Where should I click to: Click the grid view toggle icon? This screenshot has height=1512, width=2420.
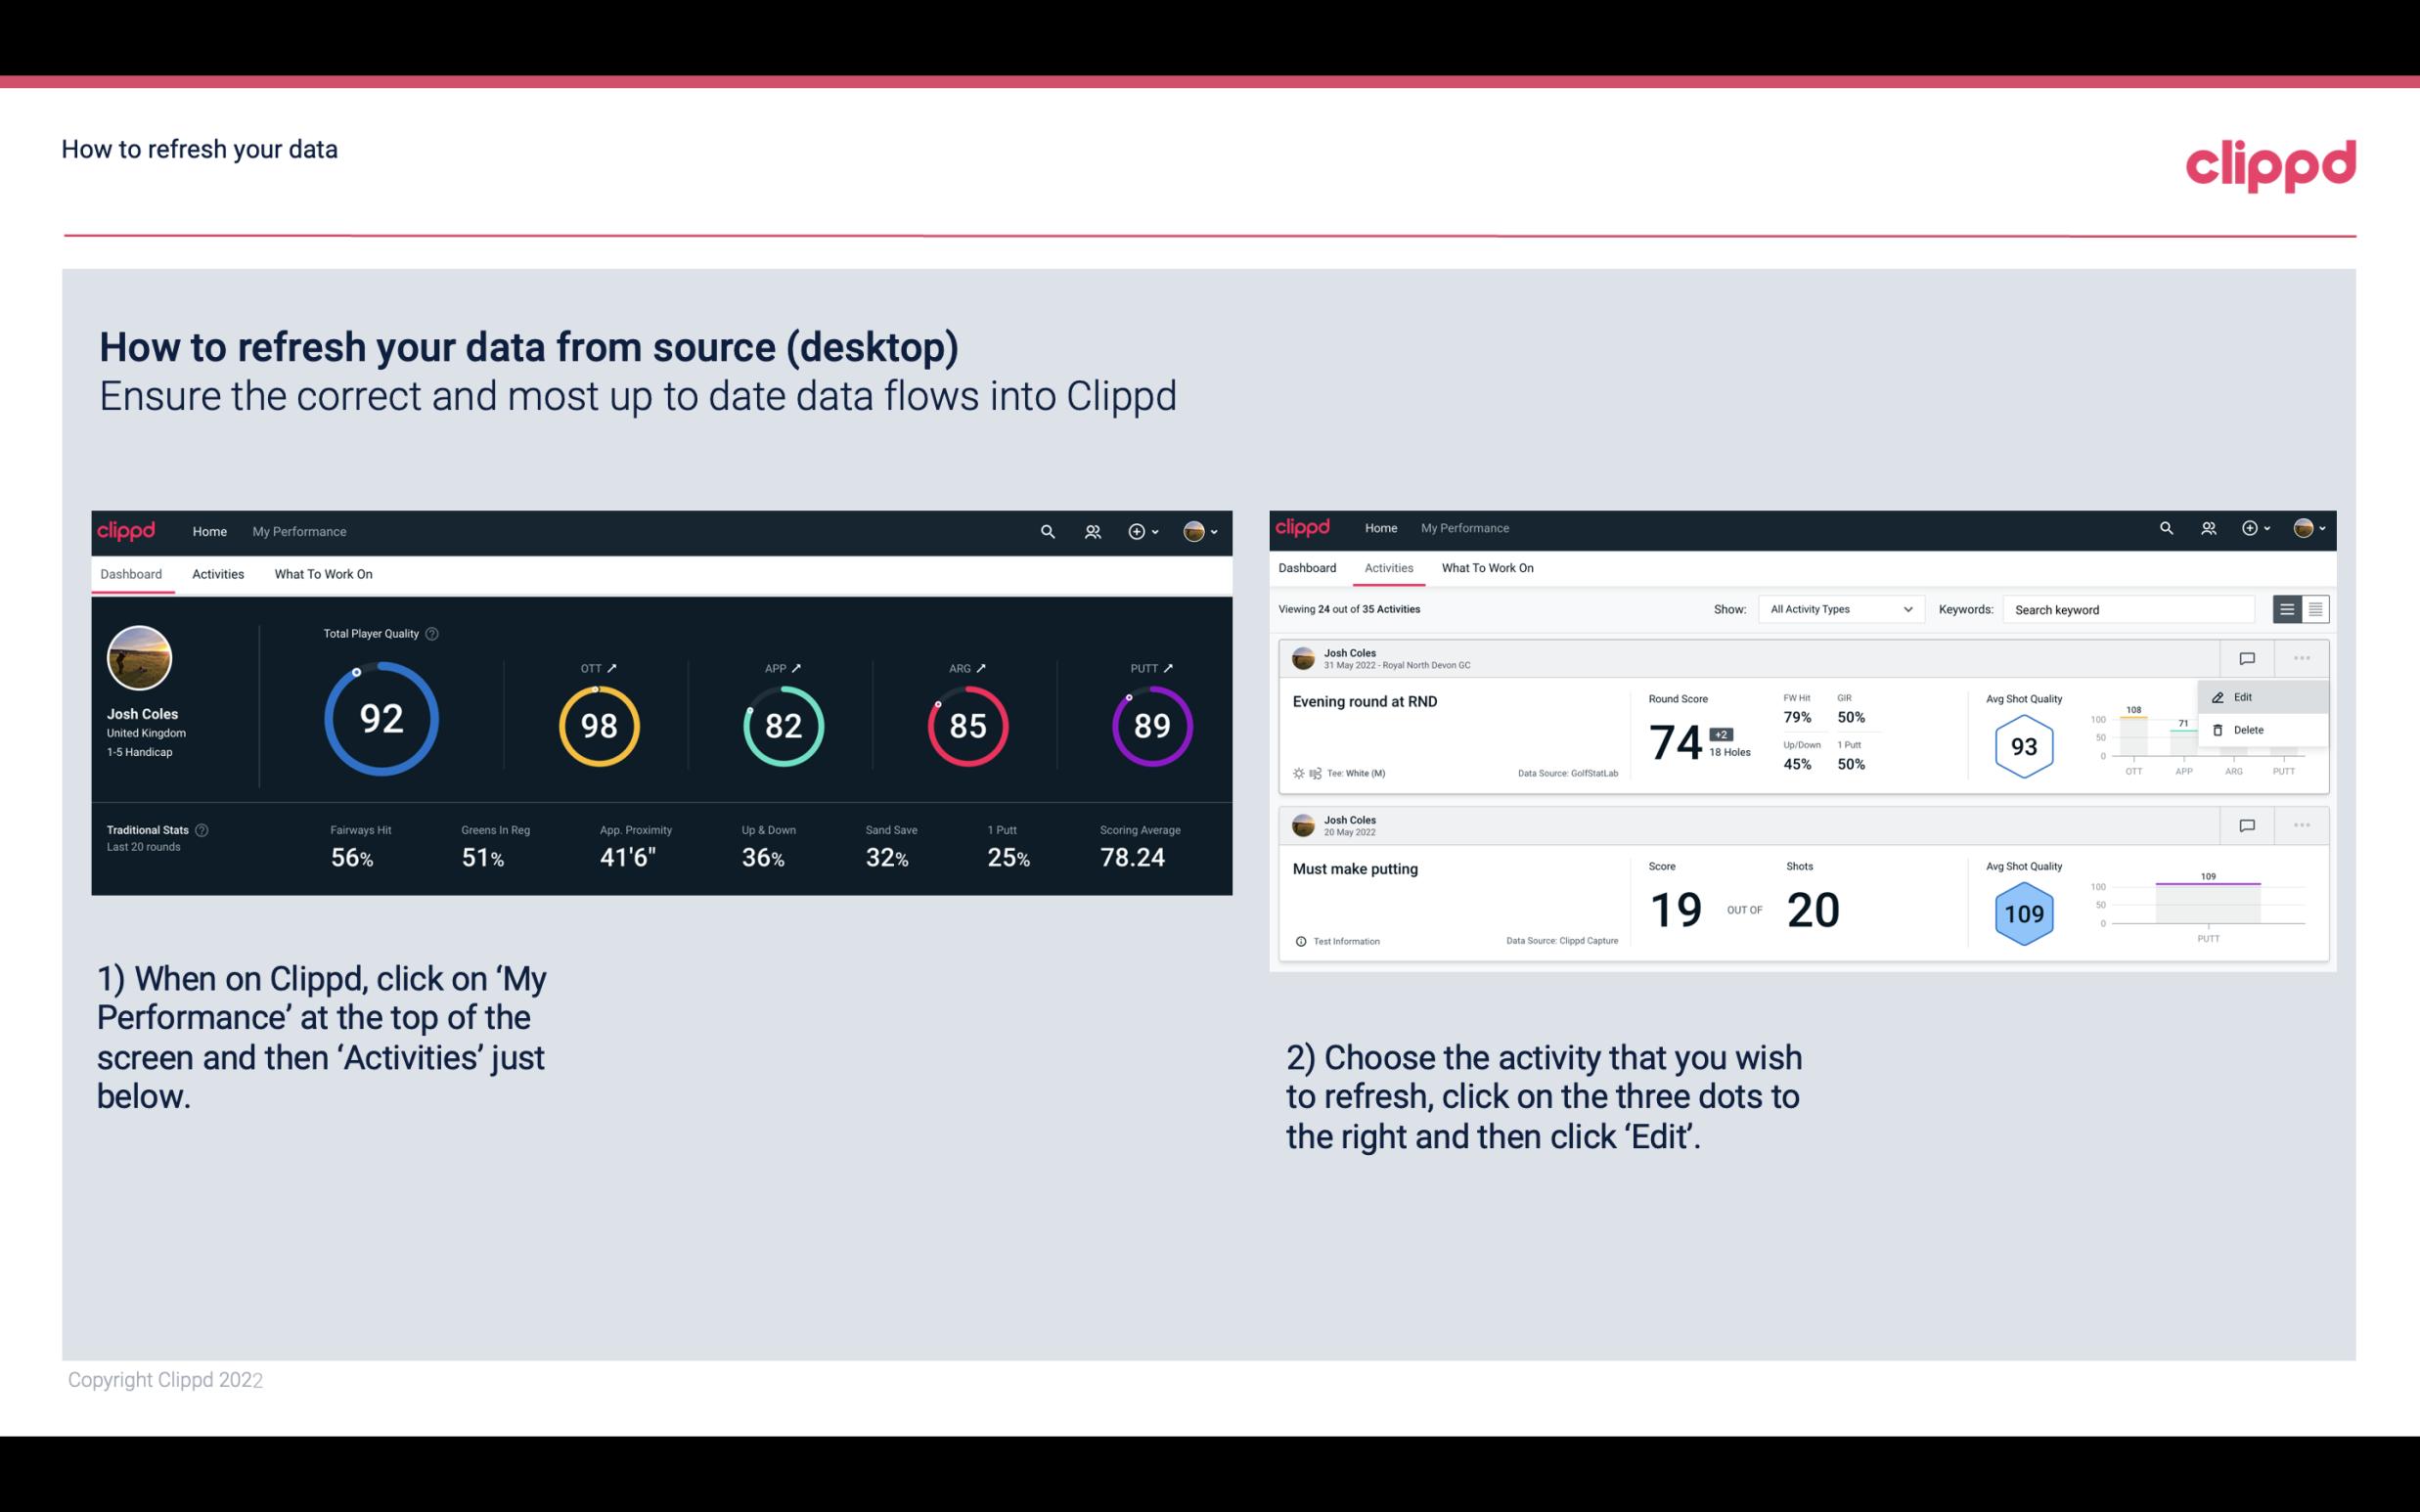coord(2313,608)
